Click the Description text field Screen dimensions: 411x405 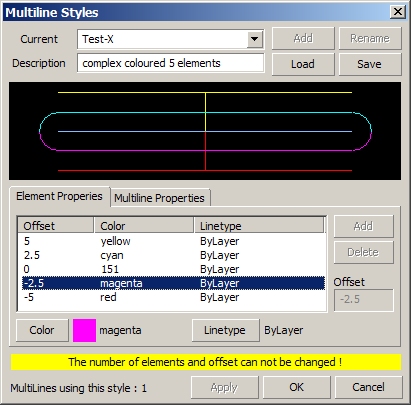171,63
